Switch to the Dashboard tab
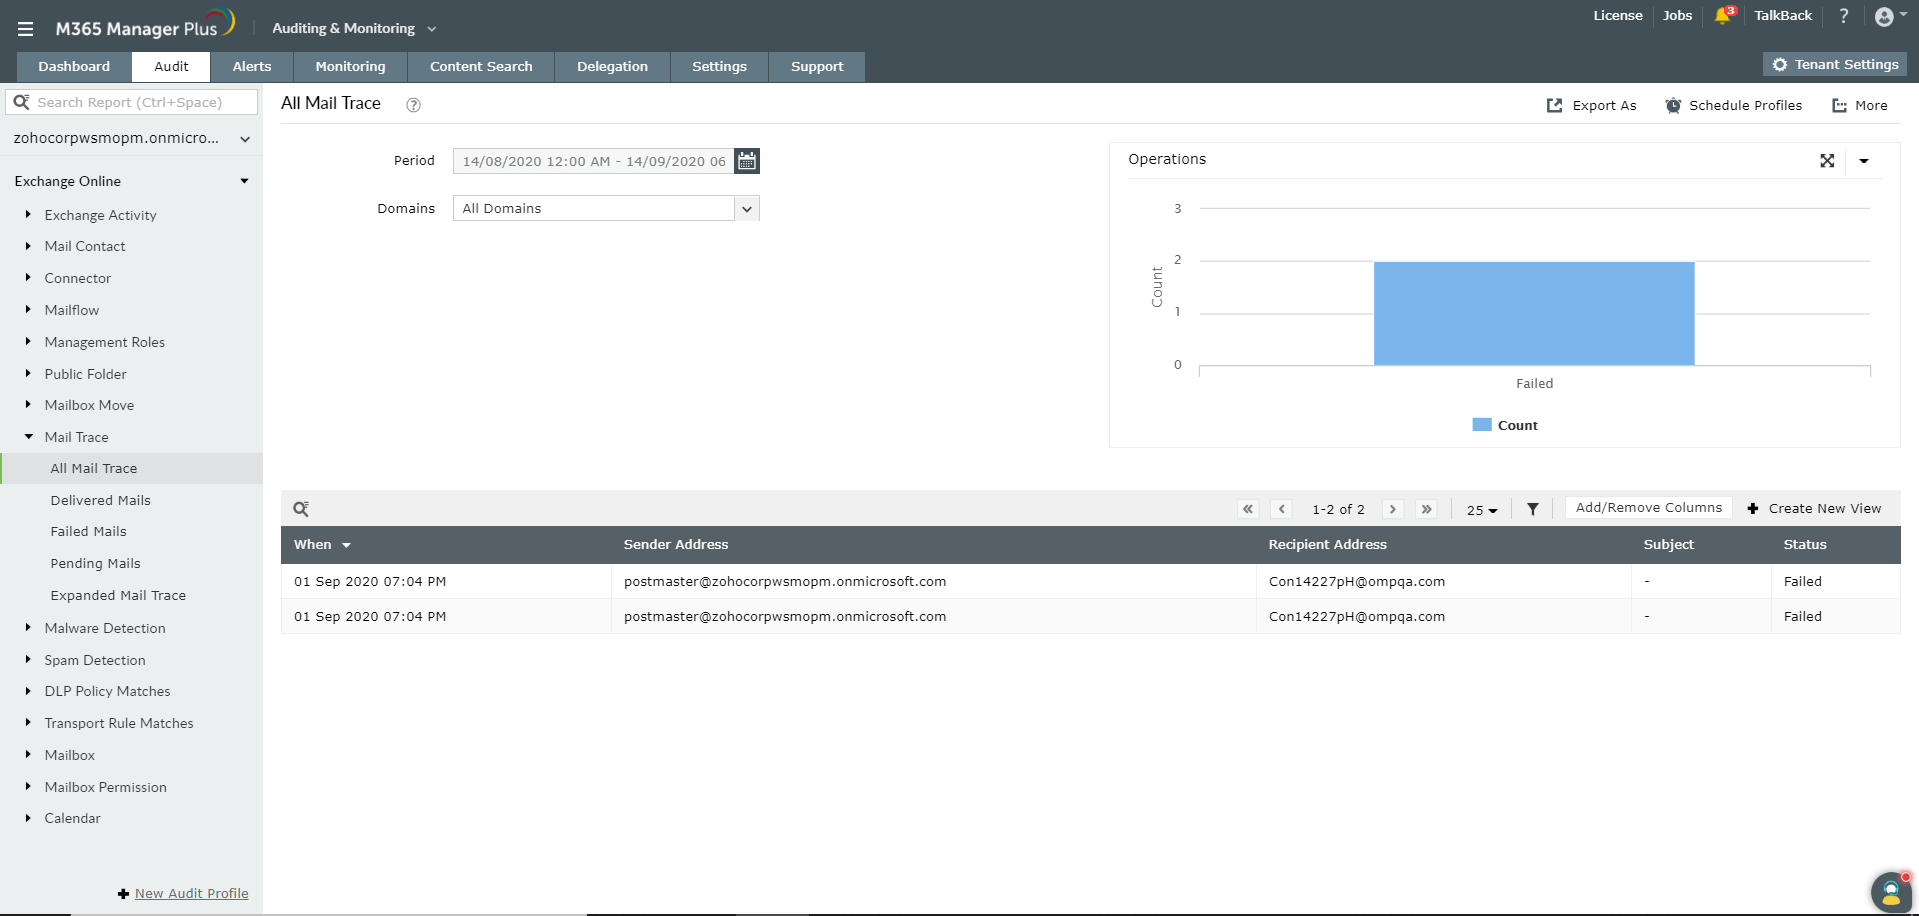Screen dimensions: 1919x916 tap(74, 67)
